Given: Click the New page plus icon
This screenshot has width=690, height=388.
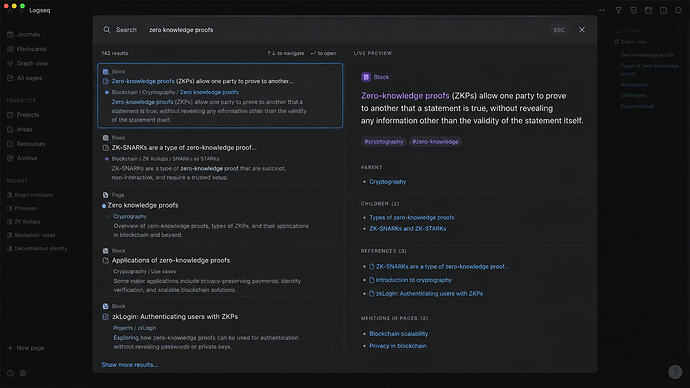Looking at the screenshot, I should 10,348.
